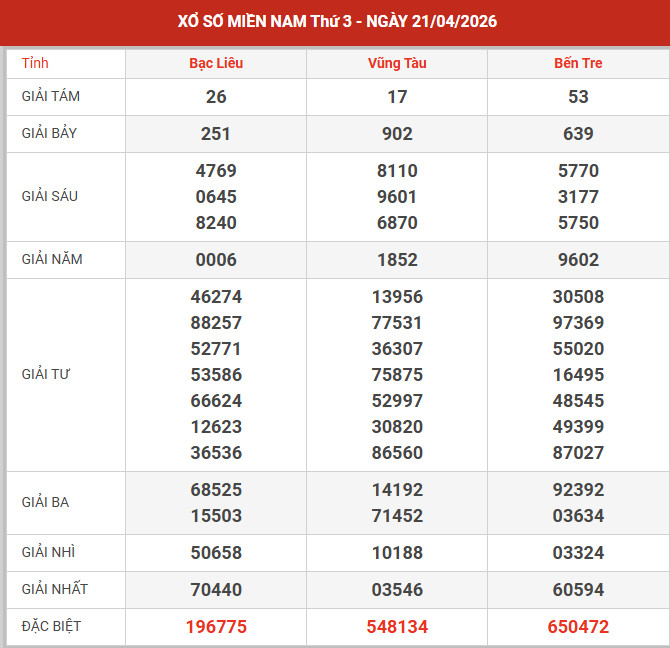Image resolution: width=670 pixels, height=648 pixels.
Task: Select Vũng Tàu second prize number 10188
Action: (397, 553)
